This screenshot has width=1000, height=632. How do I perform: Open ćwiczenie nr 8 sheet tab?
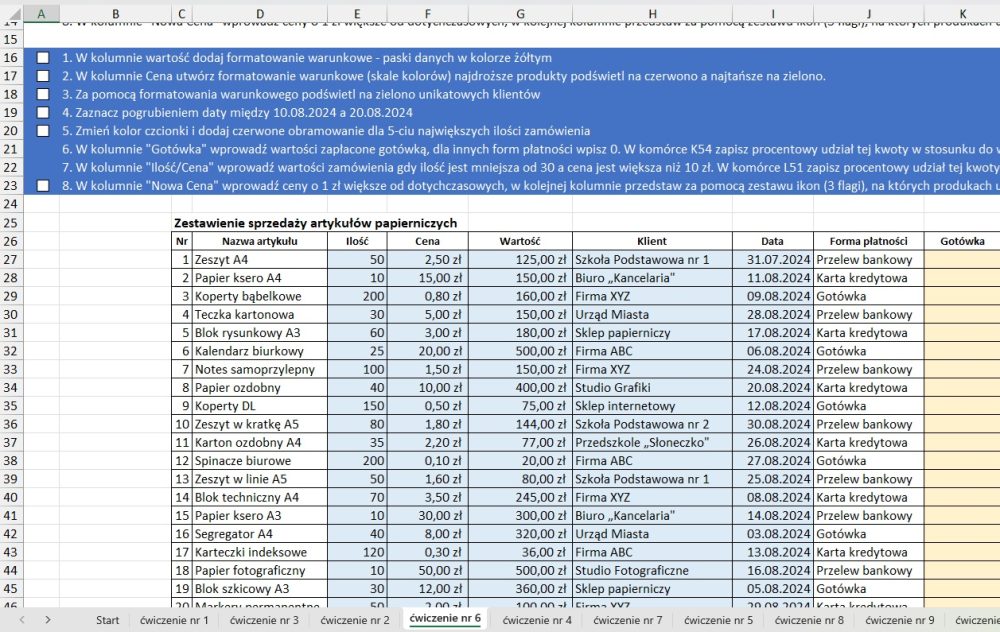[x=809, y=620]
